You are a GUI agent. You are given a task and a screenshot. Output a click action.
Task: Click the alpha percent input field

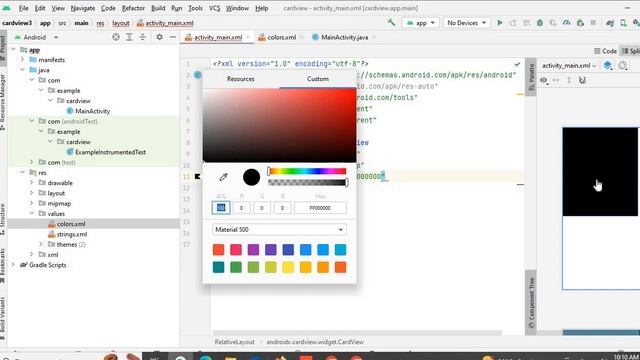[x=221, y=208]
